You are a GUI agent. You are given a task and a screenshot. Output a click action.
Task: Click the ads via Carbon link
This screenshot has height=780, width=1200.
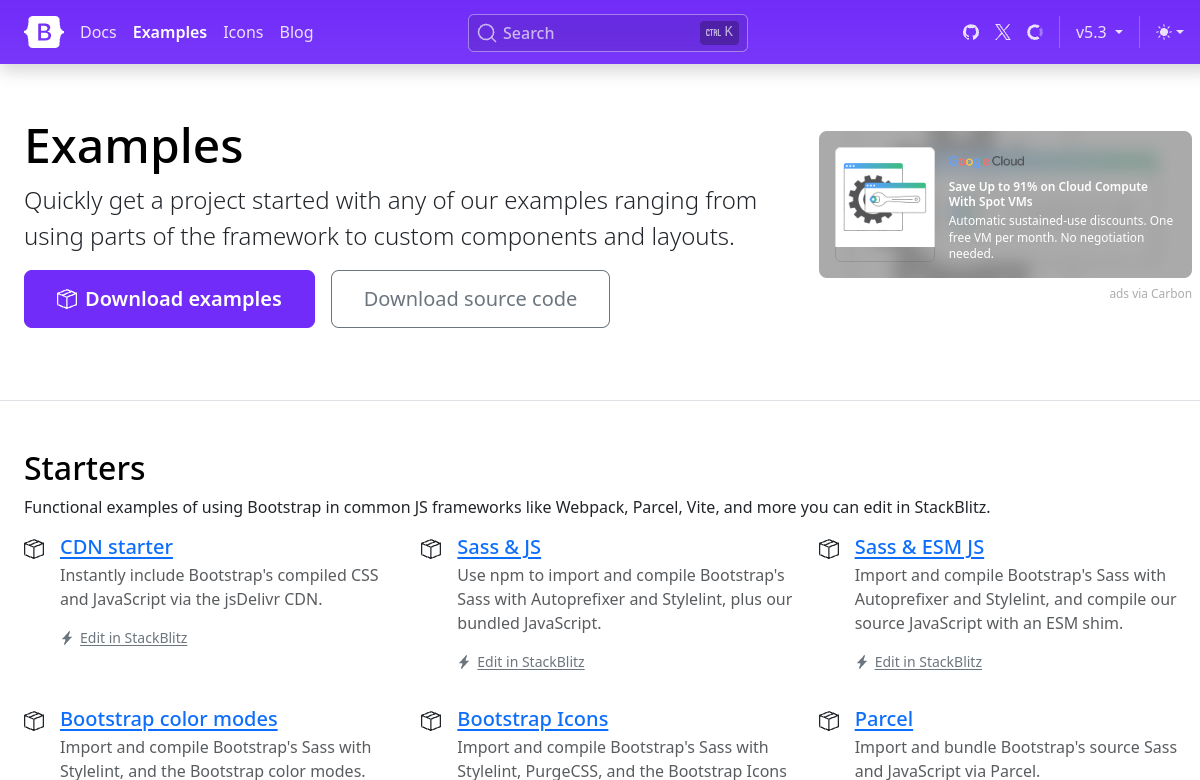1150,294
